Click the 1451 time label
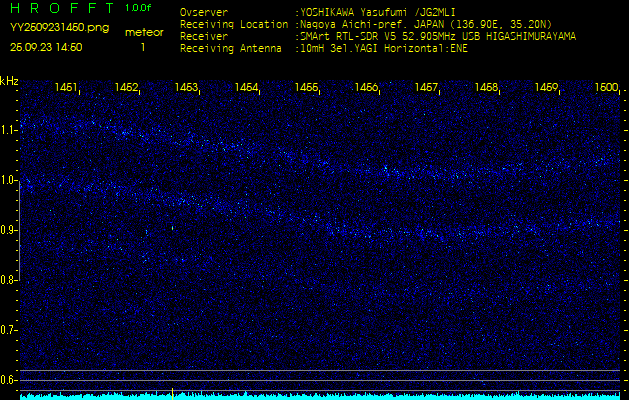 (x=67, y=88)
